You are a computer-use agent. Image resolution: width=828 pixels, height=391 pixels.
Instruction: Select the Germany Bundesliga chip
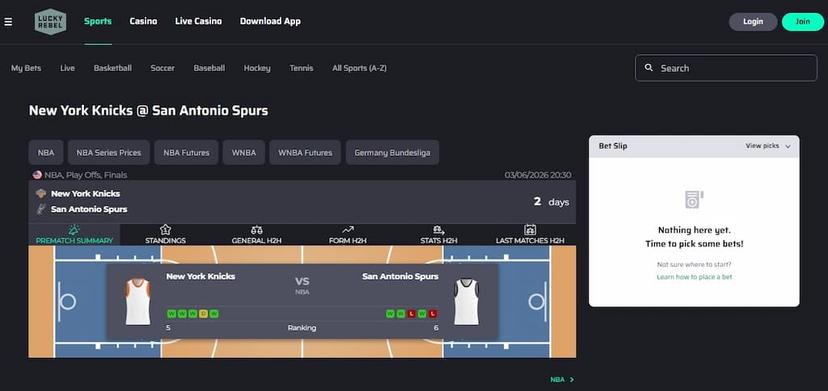pyautogui.click(x=392, y=153)
